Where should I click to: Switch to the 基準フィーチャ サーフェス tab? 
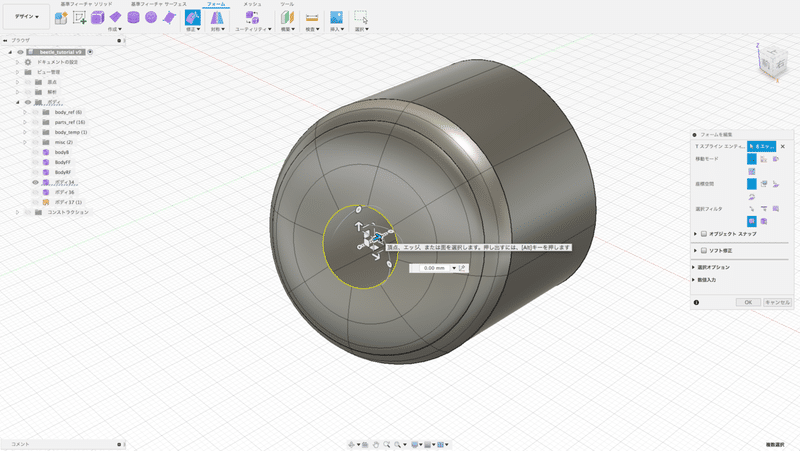click(159, 4)
